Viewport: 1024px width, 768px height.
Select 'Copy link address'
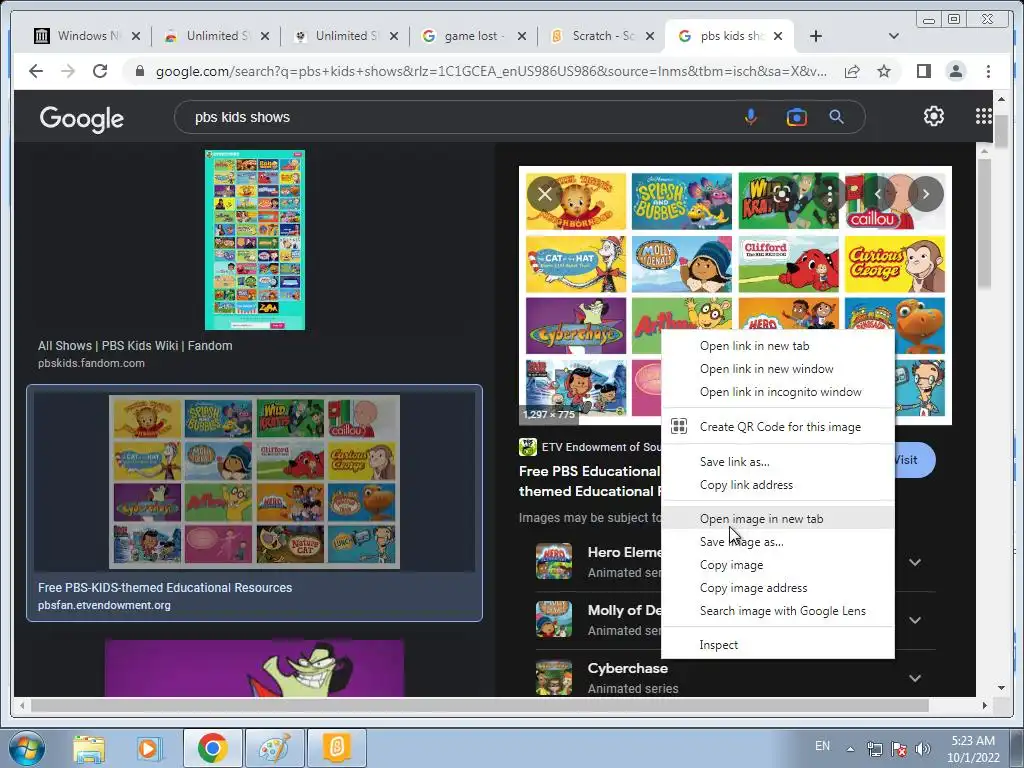[777, 485]
